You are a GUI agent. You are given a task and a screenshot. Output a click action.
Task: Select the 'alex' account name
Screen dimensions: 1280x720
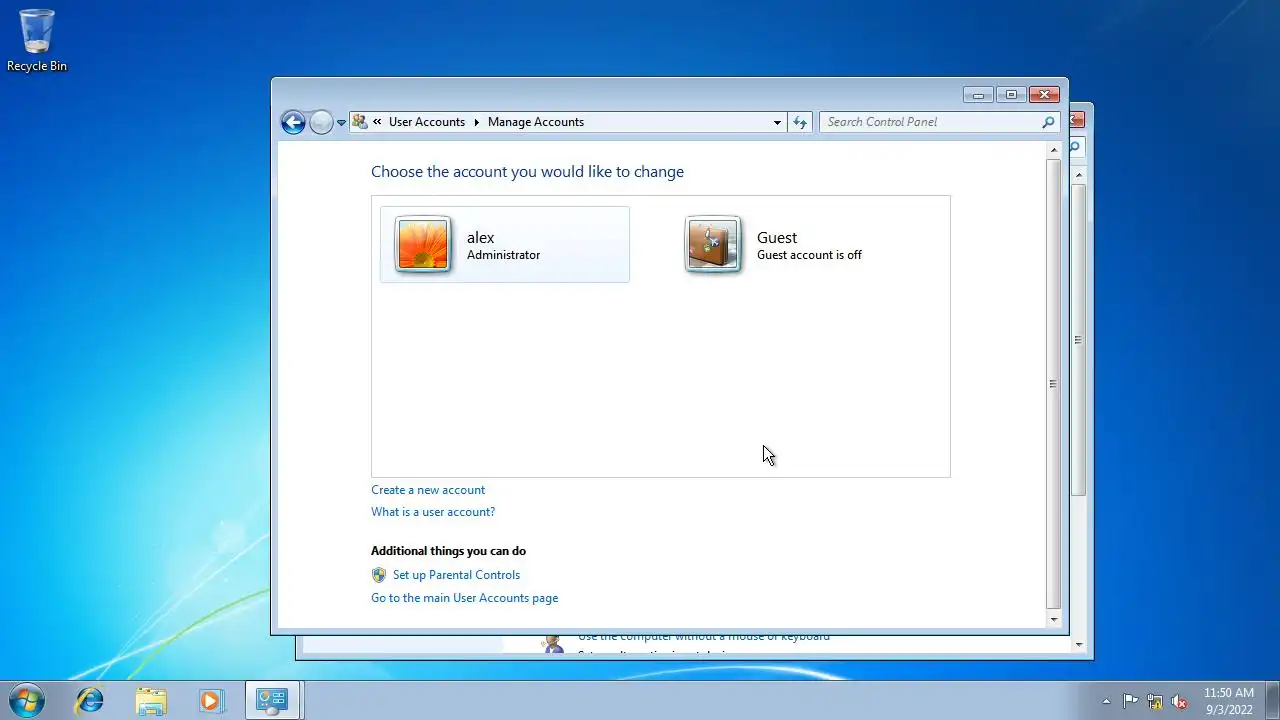[481, 238]
